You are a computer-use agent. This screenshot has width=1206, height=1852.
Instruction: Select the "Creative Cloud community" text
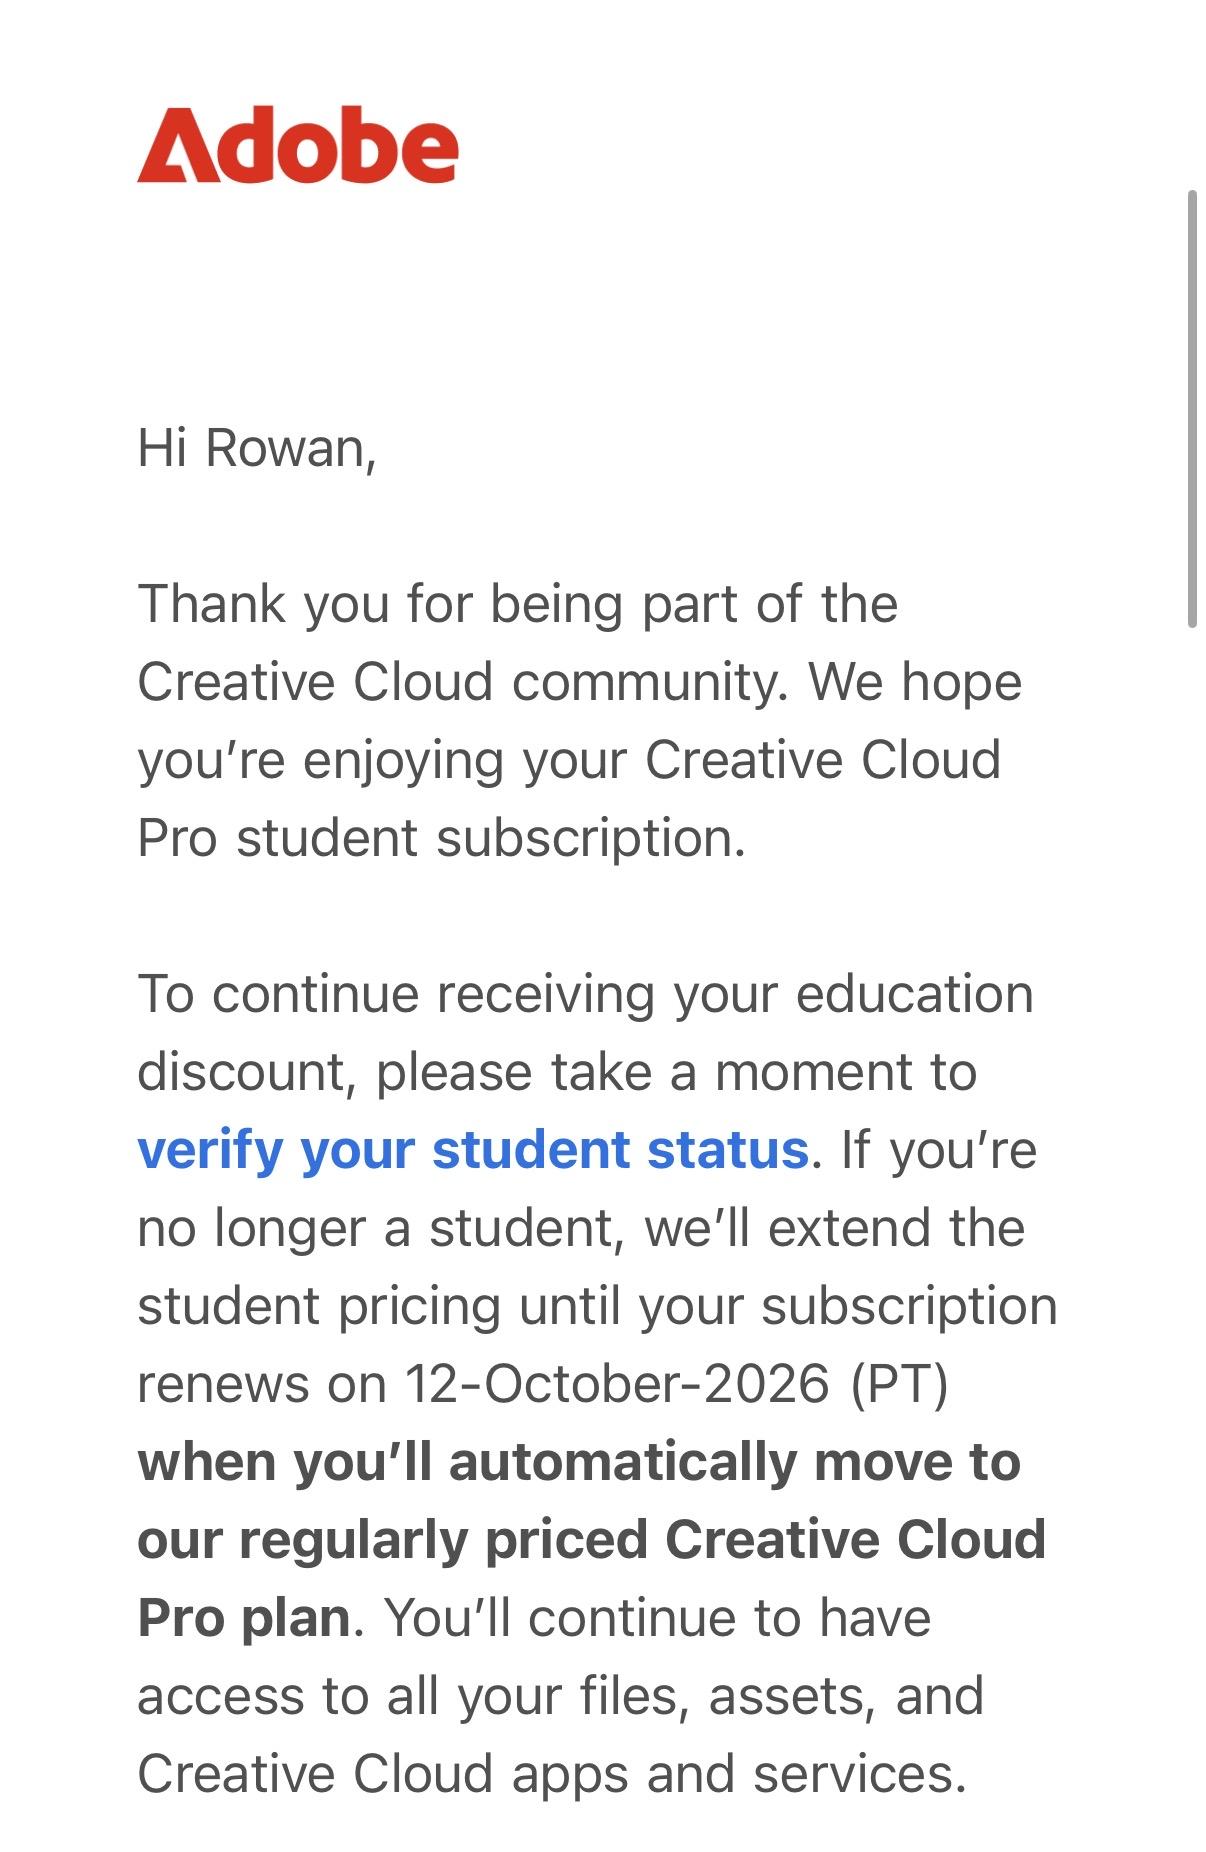coord(463,682)
